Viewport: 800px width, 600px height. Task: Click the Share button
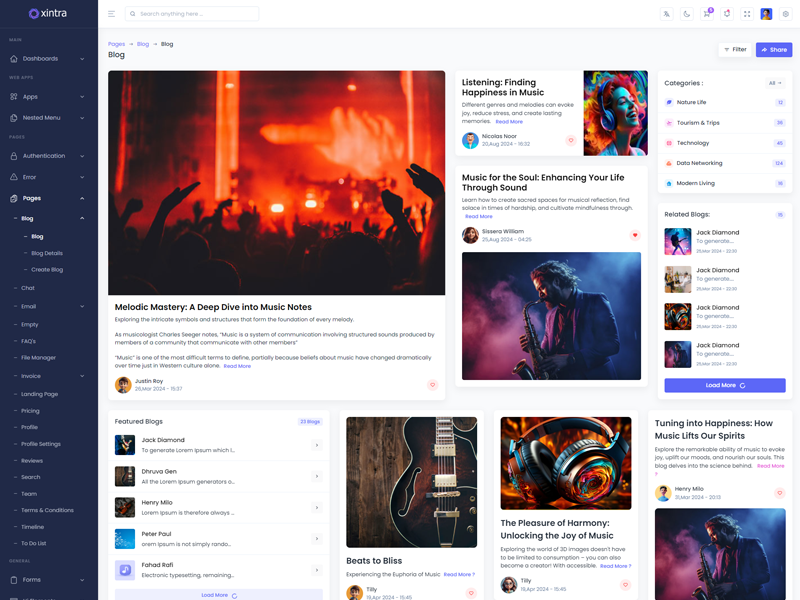pyautogui.click(x=774, y=49)
